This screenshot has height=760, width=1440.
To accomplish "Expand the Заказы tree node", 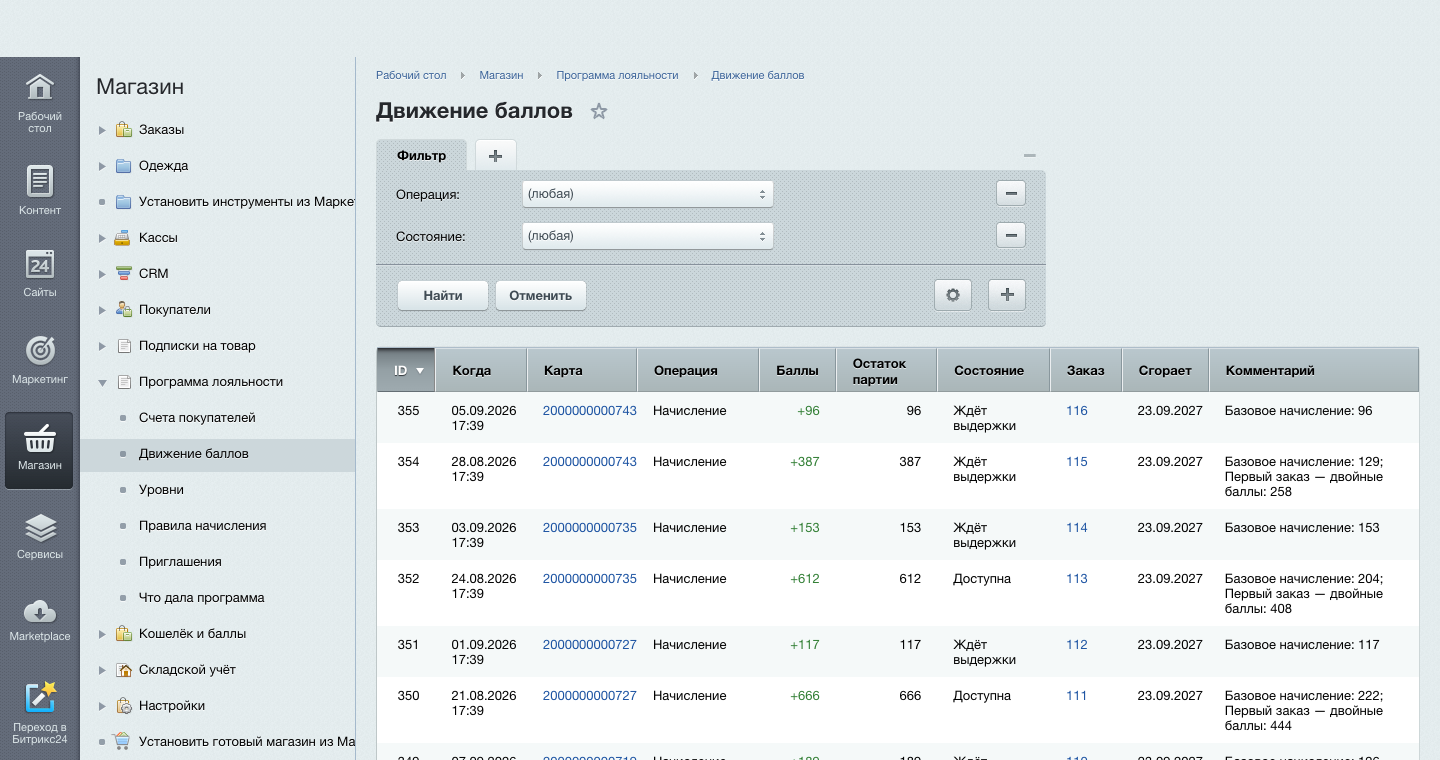I will point(102,130).
